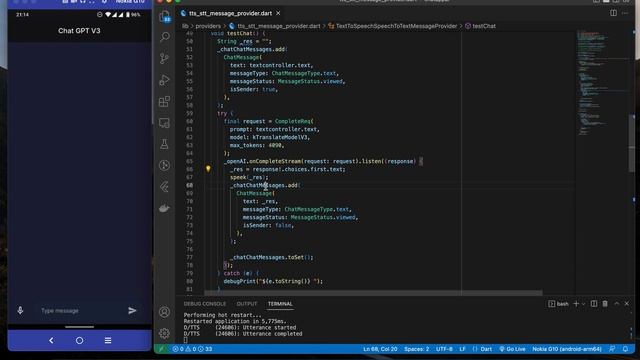Open the Source Control view
The height and width of the screenshot is (360, 640).
coord(164,58)
